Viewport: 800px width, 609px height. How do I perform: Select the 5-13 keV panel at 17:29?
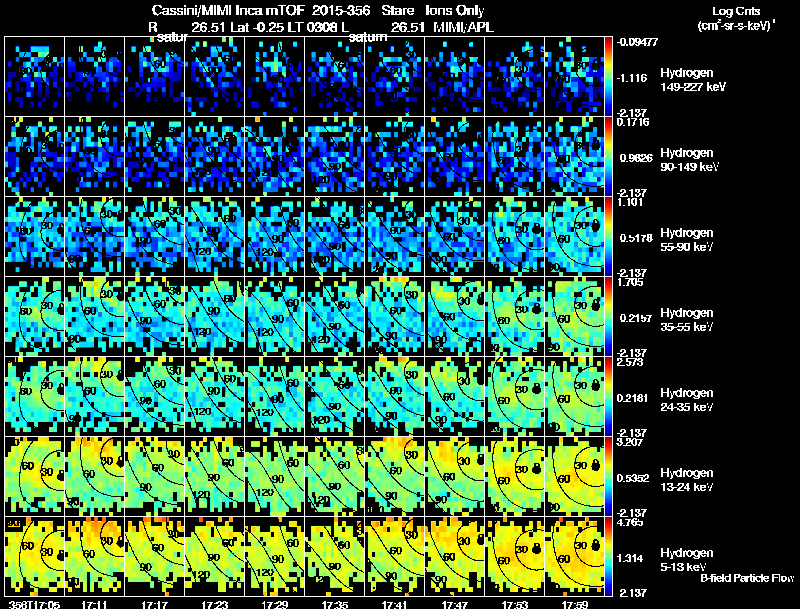point(274,557)
